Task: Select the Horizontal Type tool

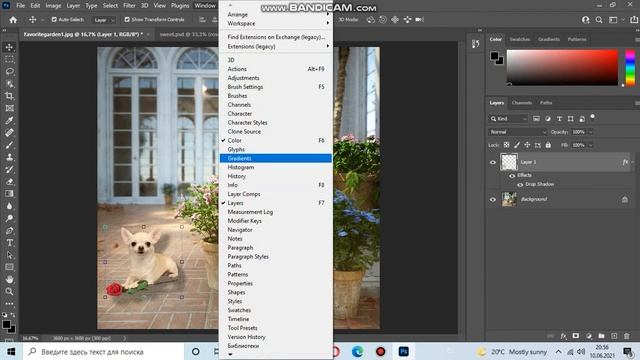Action: pyautogui.click(x=9, y=243)
